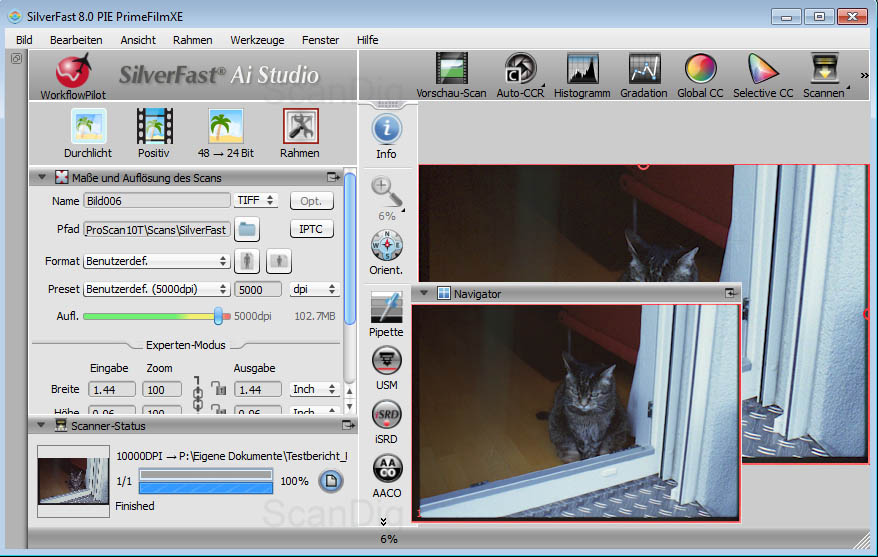Open the Fenster menu
This screenshot has height=557, width=878.
pyautogui.click(x=320, y=40)
